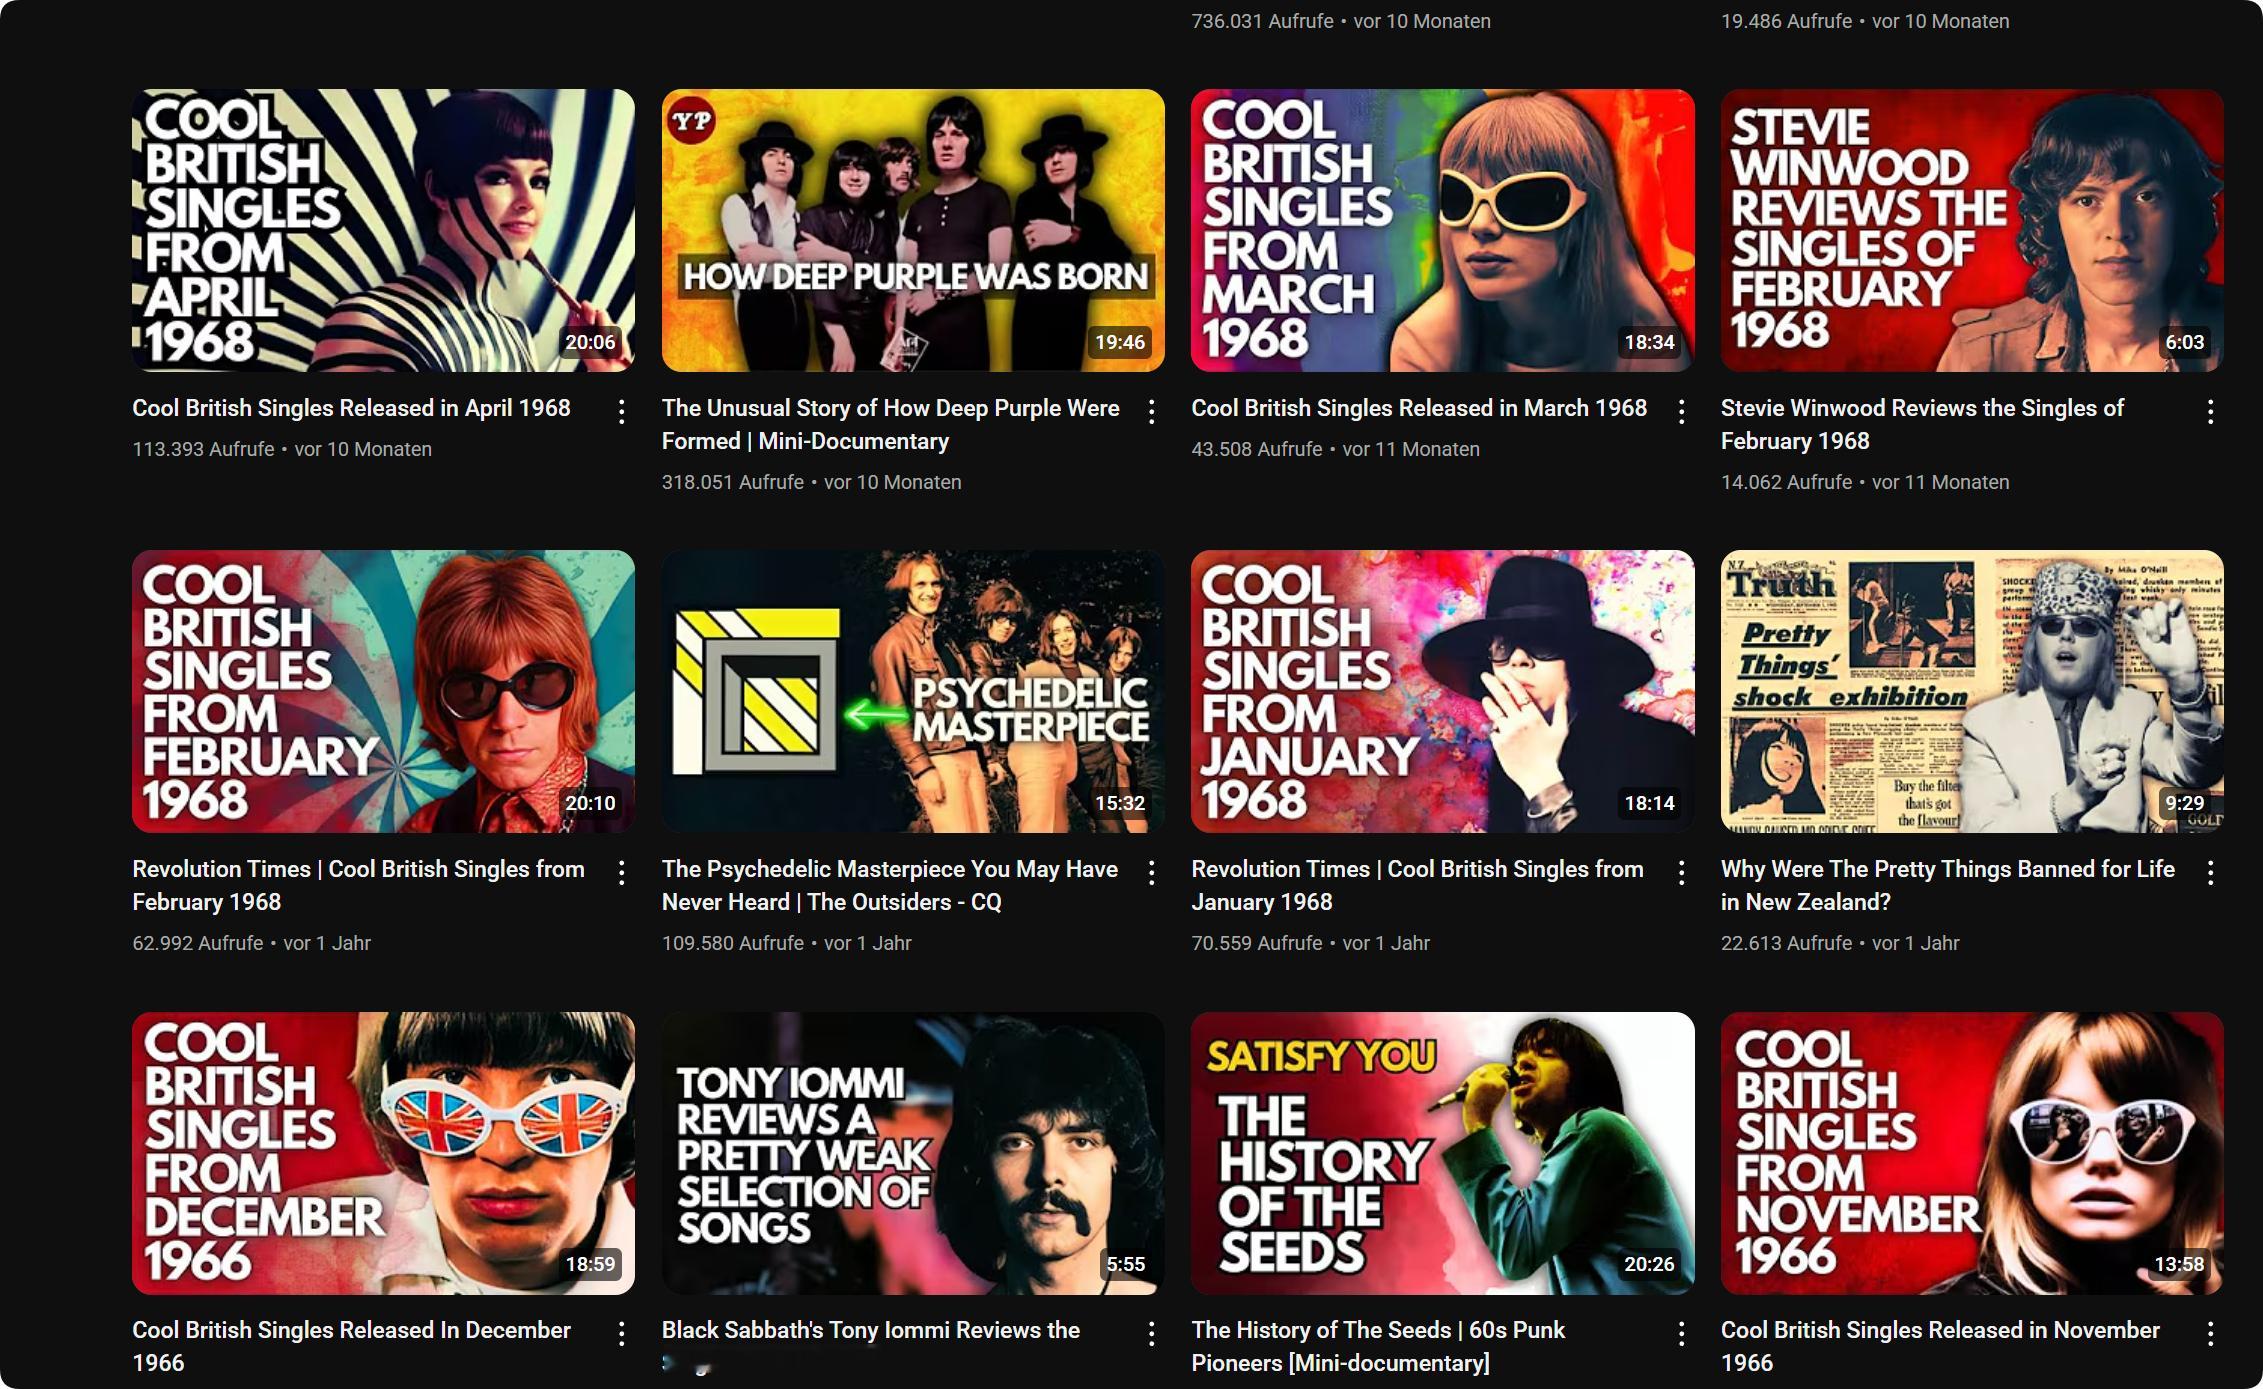Click '736.031 Aufrufe' text at top
This screenshot has height=1389, width=2263.
tap(1262, 21)
